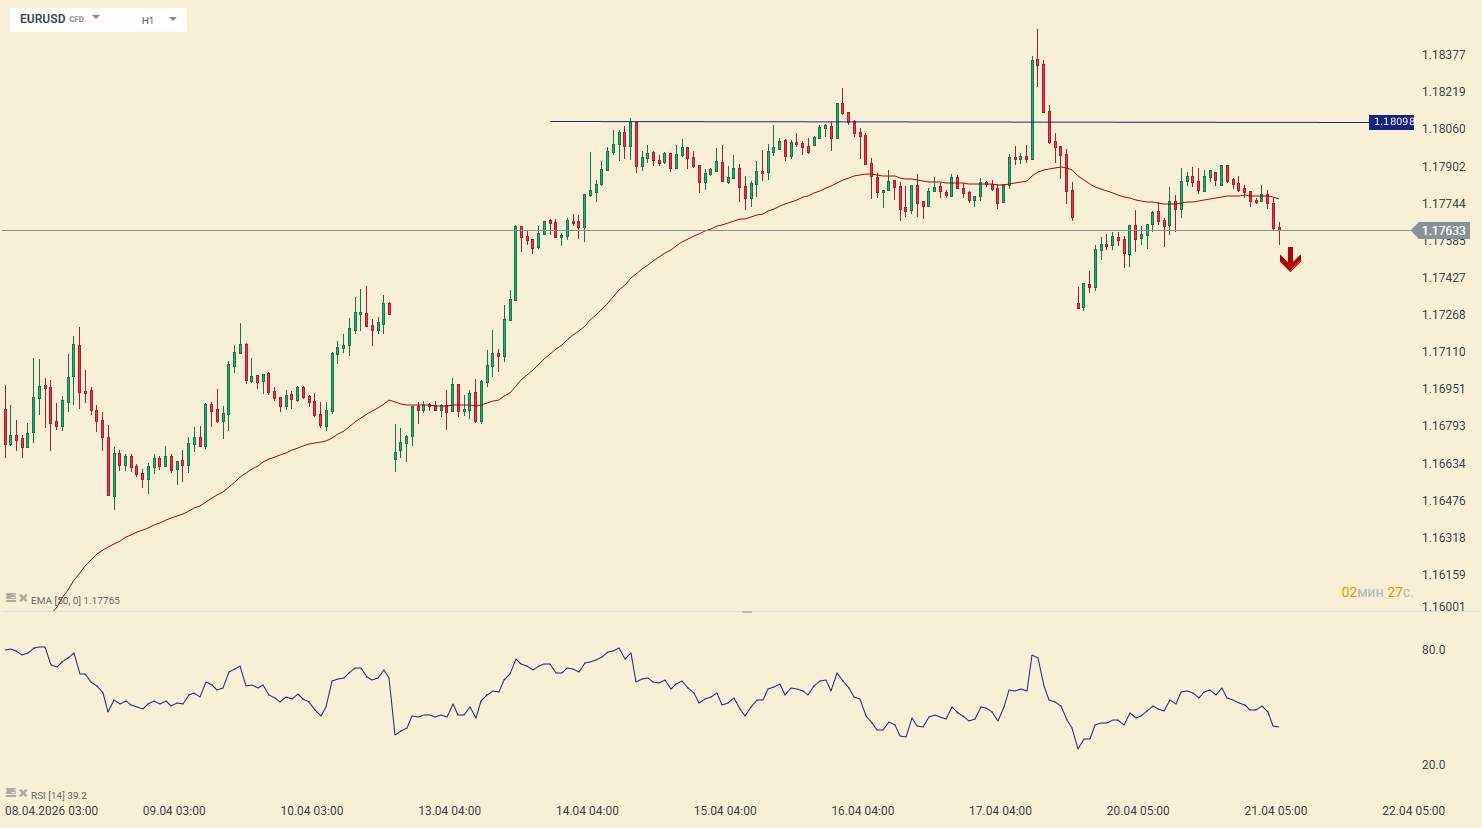Click the candle countdown timer

(x=1376, y=593)
